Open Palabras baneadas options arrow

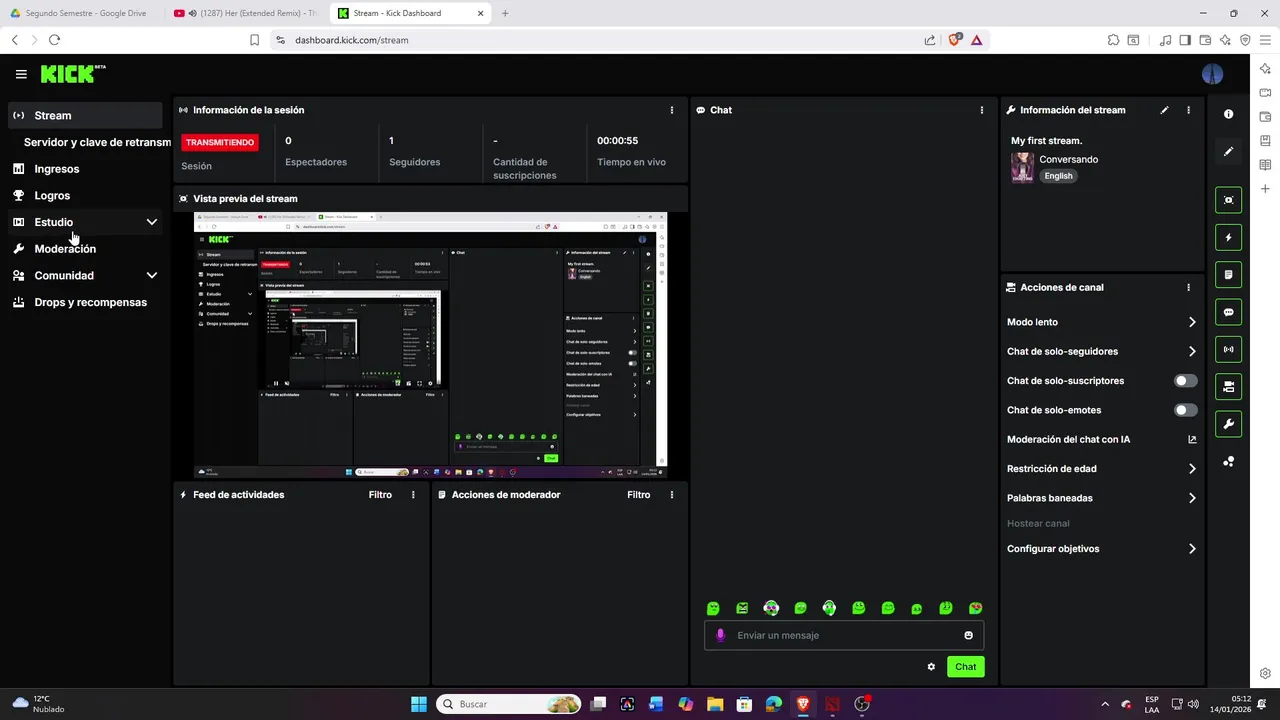point(1192,498)
